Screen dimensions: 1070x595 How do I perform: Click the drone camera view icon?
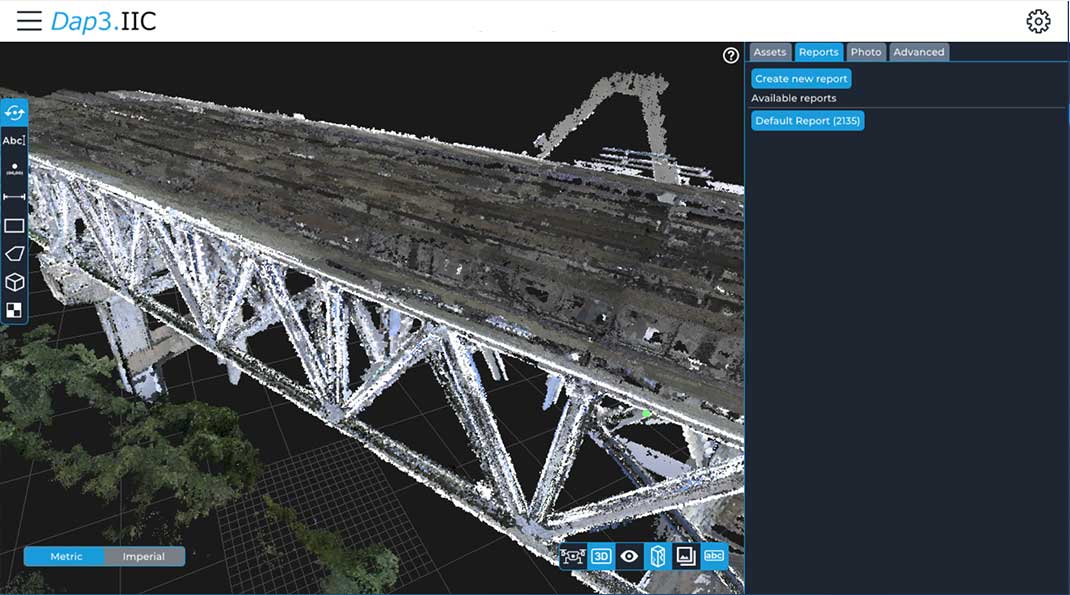[573, 557]
